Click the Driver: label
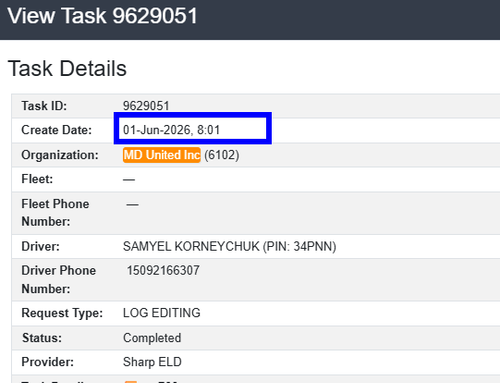500x383 pixels. pyautogui.click(x=40, y=246)
